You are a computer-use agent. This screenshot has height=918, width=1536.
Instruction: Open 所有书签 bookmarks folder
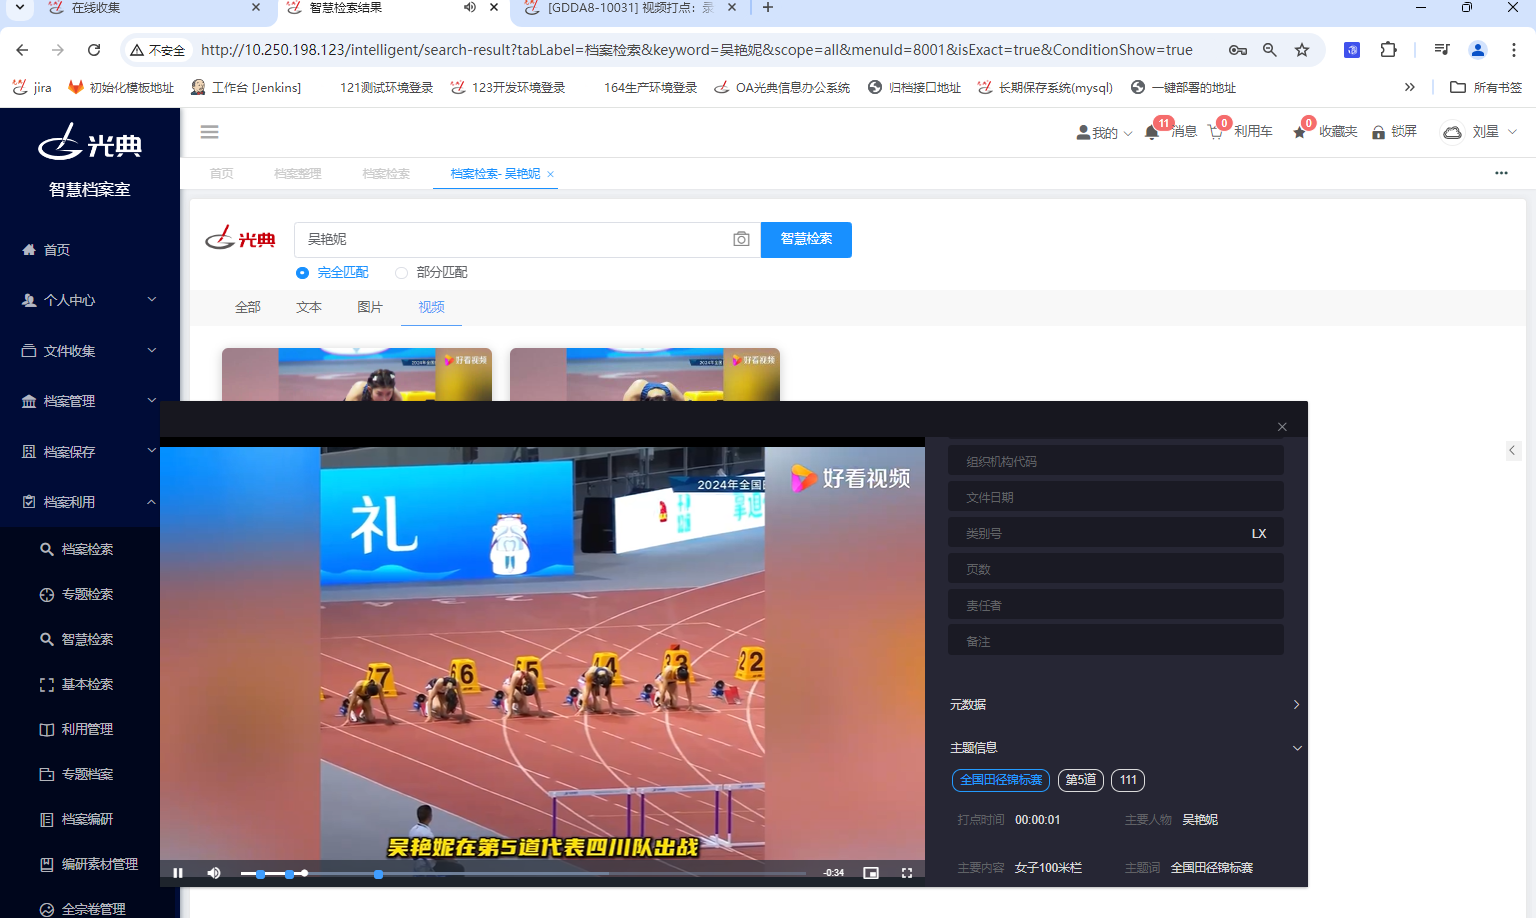pyautogui.click(x=1486, y=88)
